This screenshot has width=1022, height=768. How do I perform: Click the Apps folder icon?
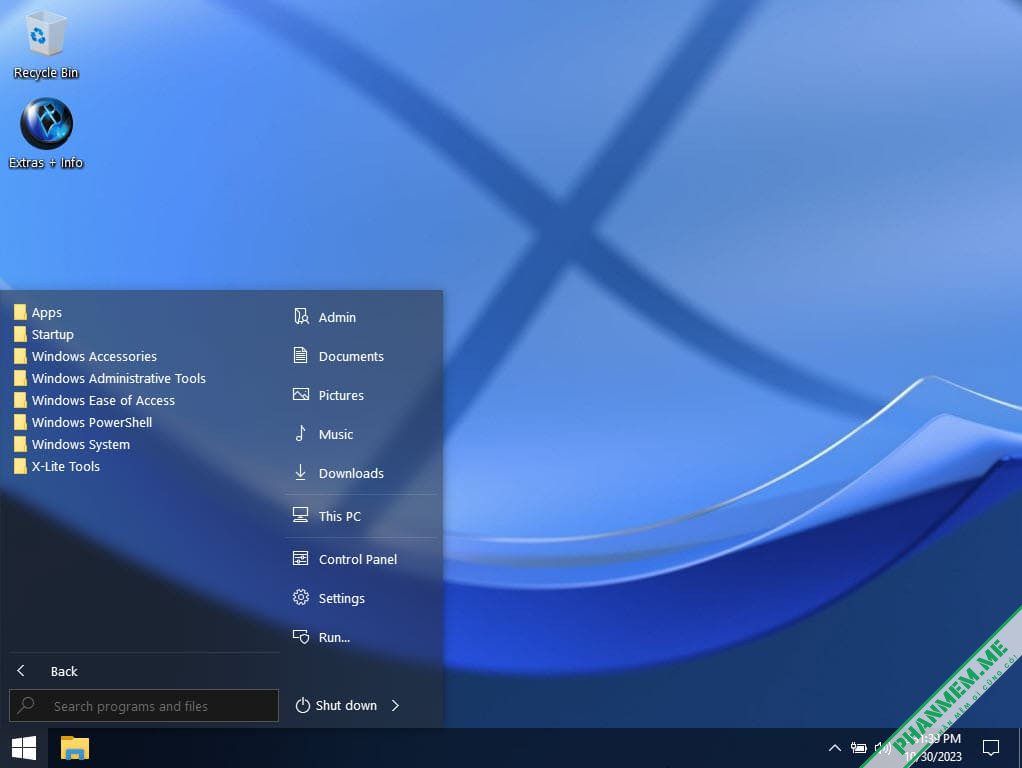tap(20, 312)
